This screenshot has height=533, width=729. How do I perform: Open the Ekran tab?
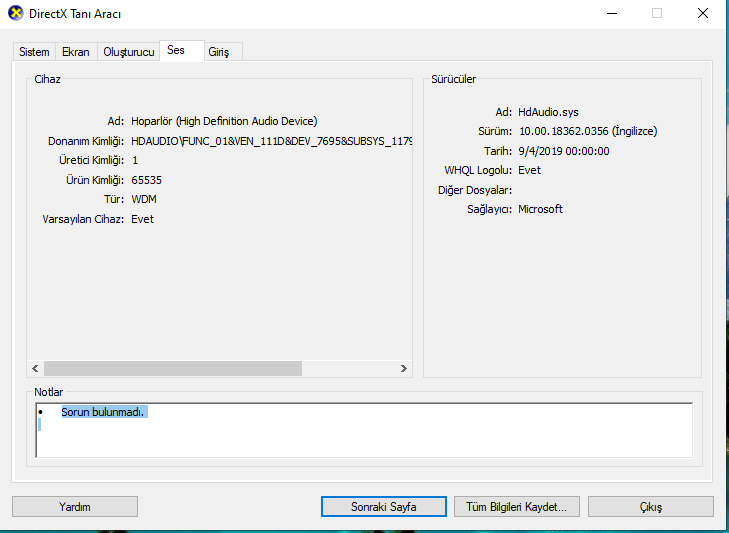[76, 52]
